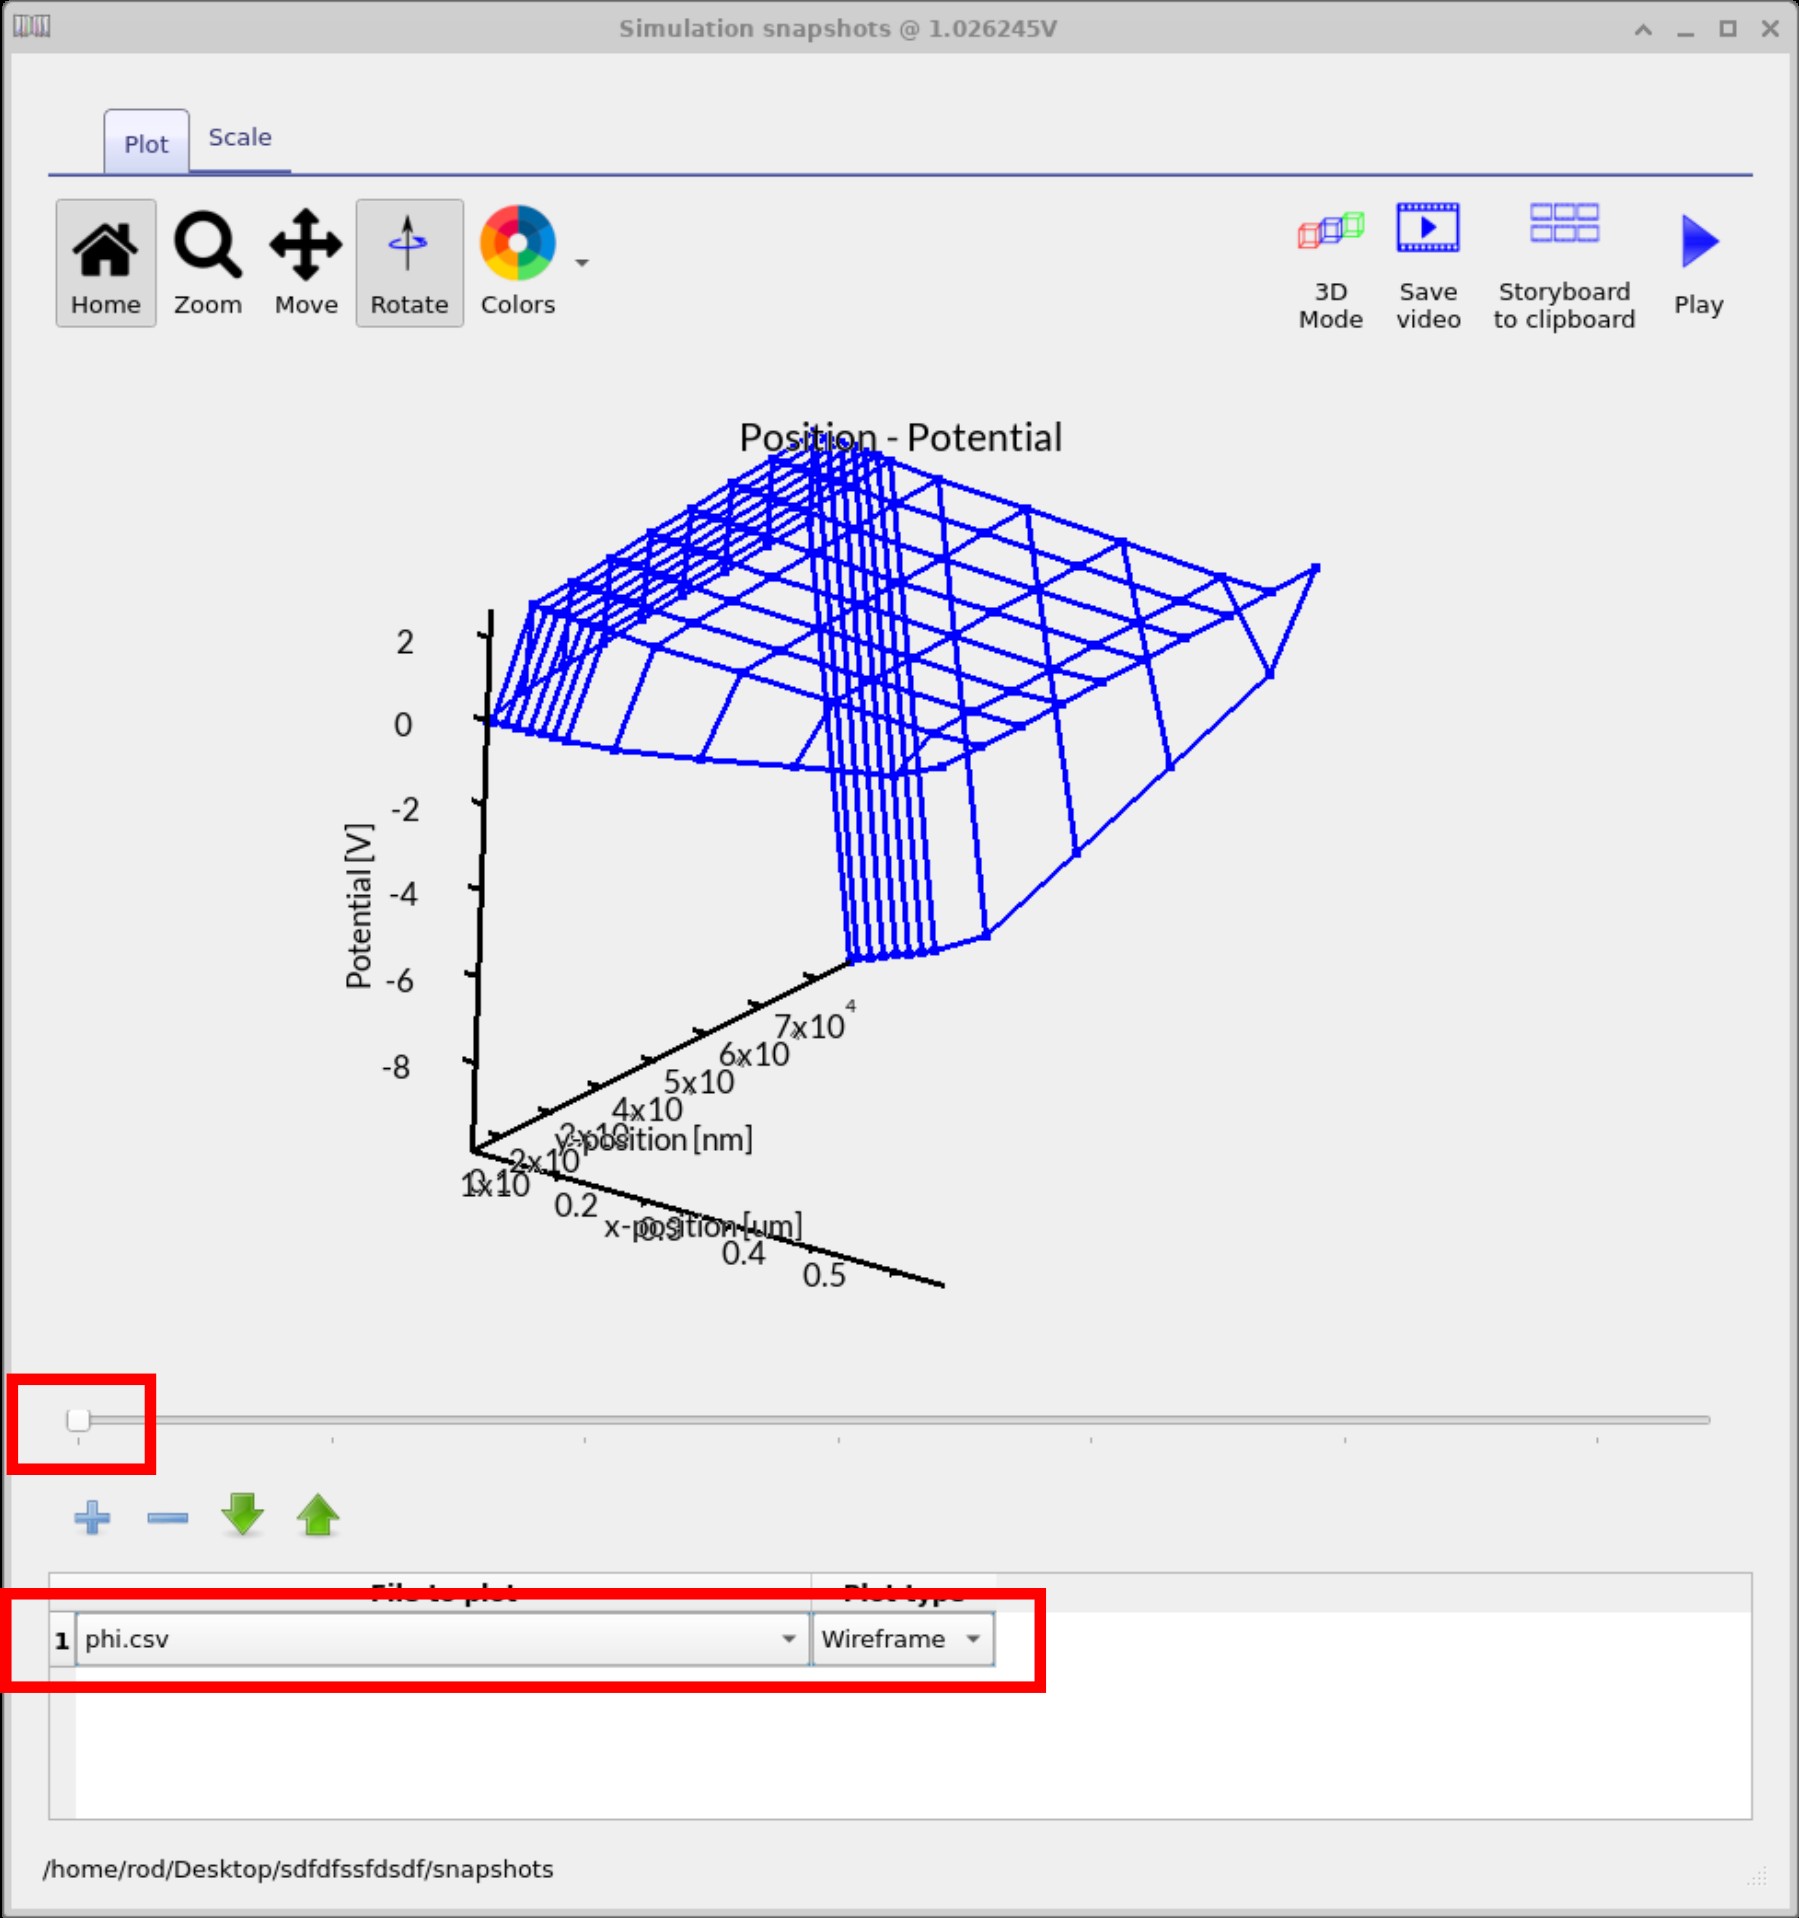Select the Plot tab
The image size is (1799, 1918).
(146, 143)
